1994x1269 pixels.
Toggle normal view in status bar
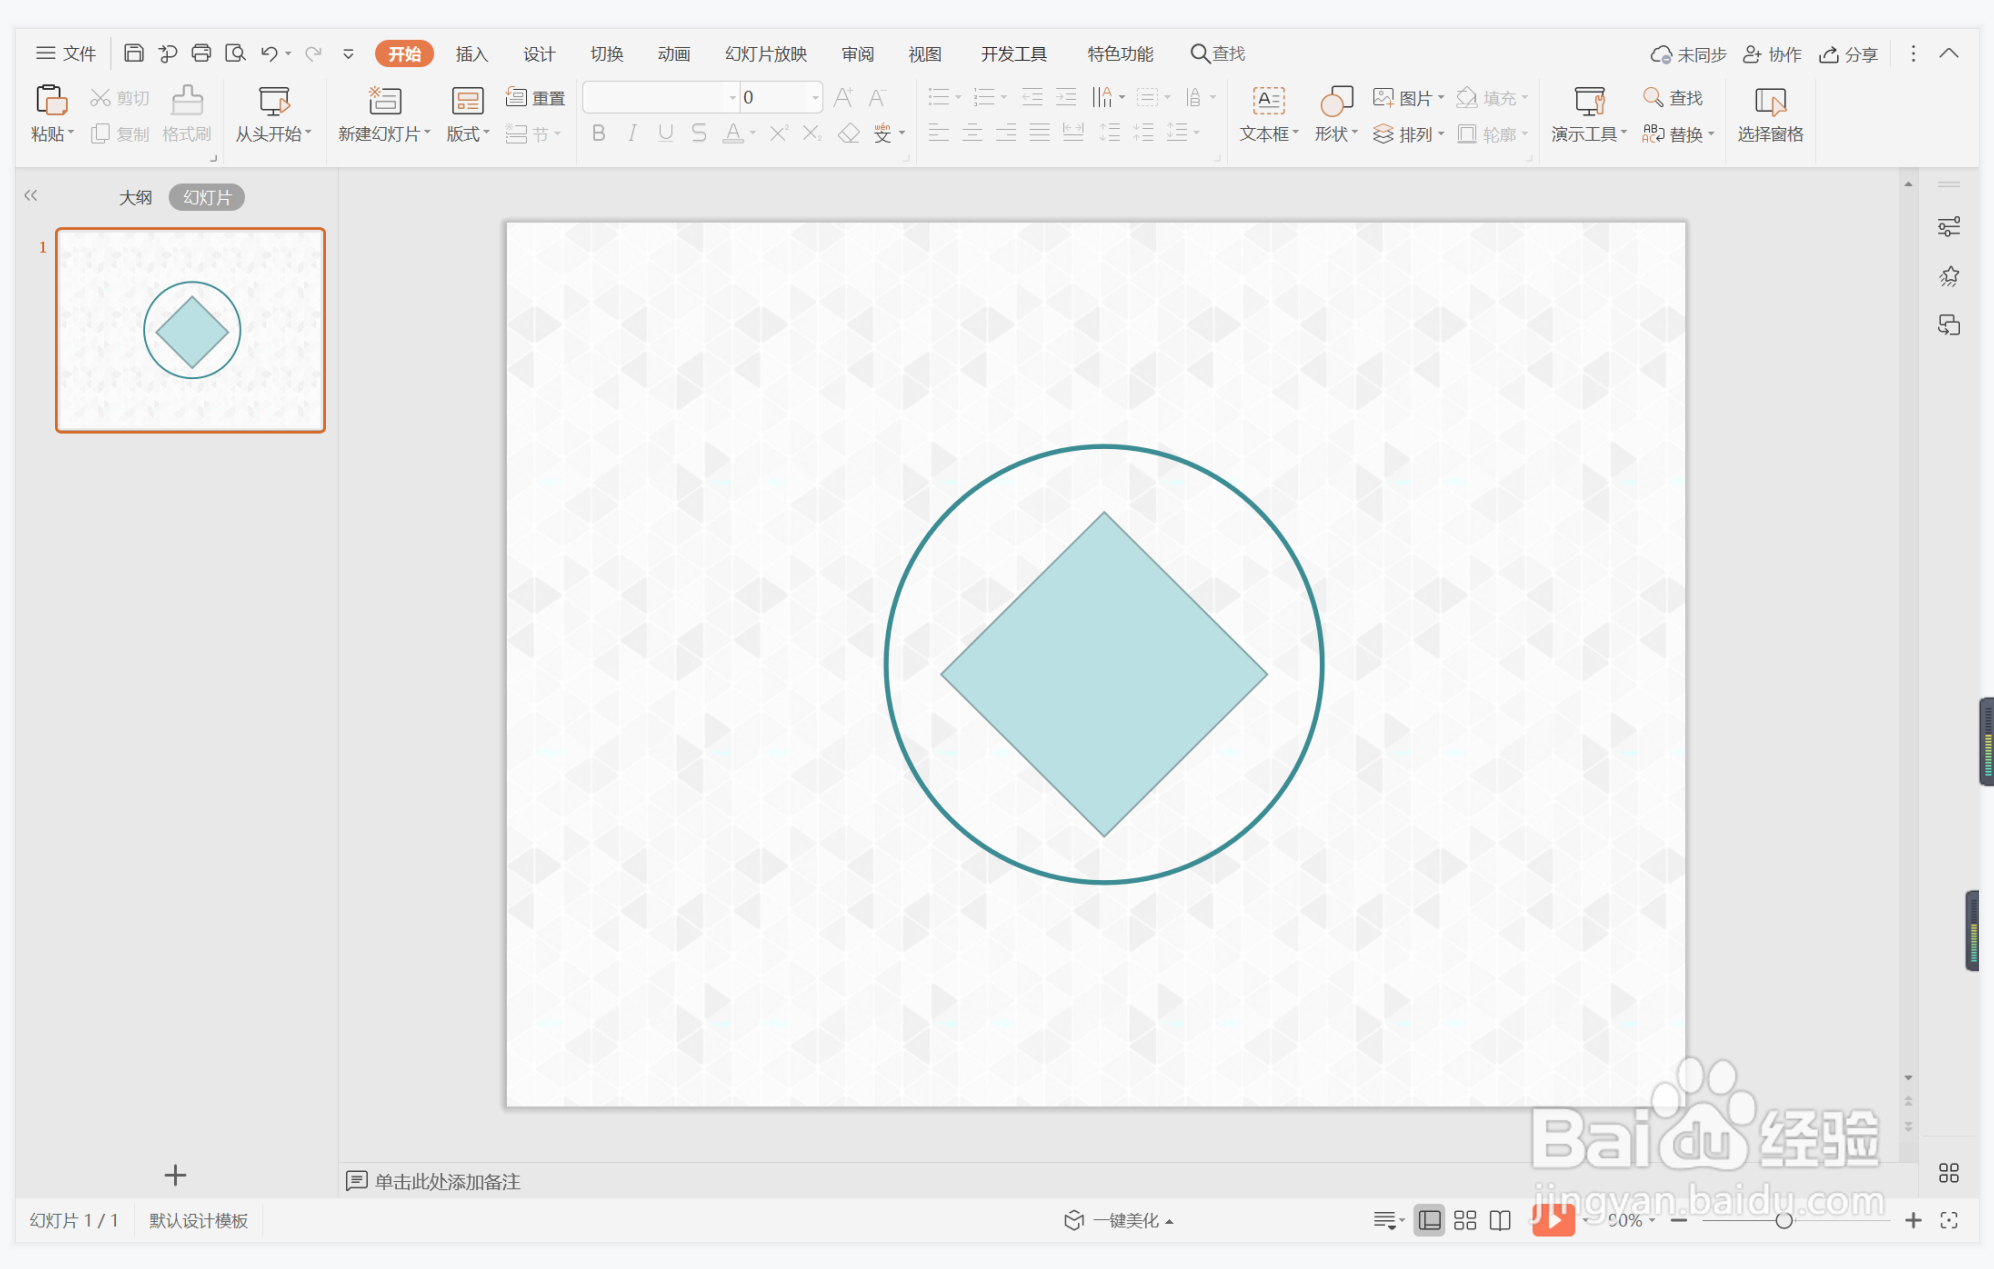click(1429, 1220)
